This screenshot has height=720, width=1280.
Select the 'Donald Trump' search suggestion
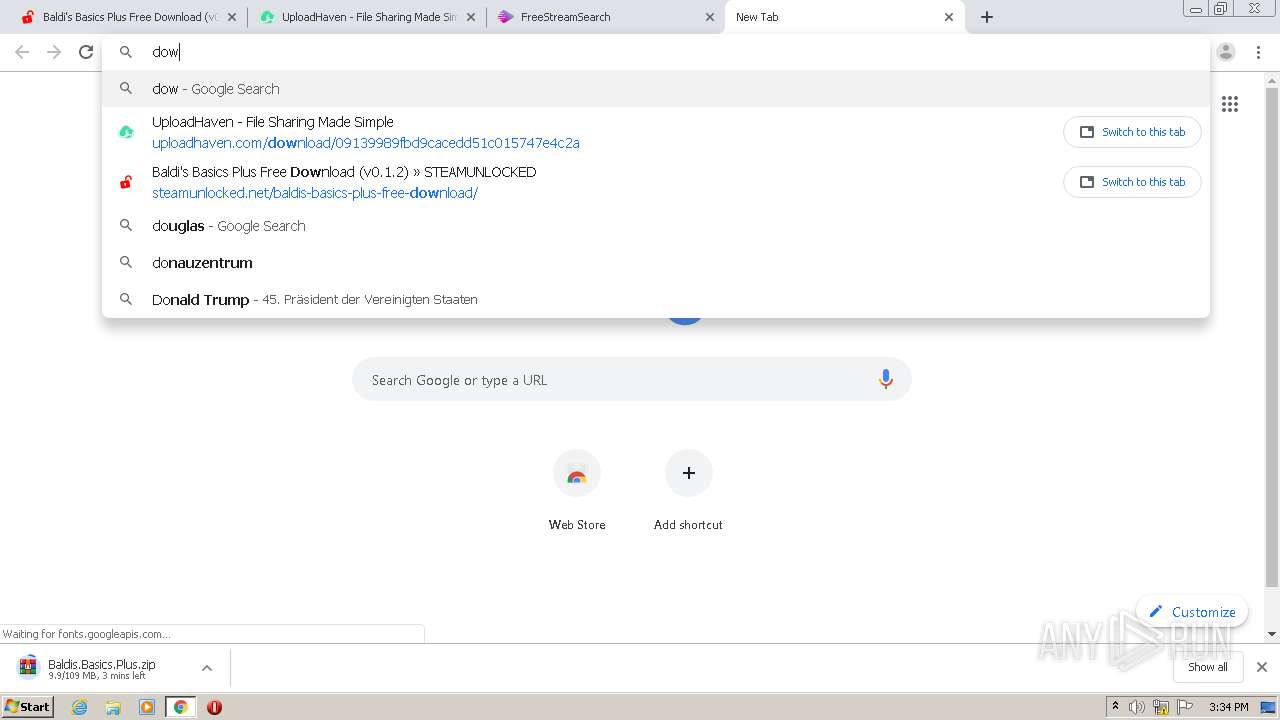tap(656, 299)
